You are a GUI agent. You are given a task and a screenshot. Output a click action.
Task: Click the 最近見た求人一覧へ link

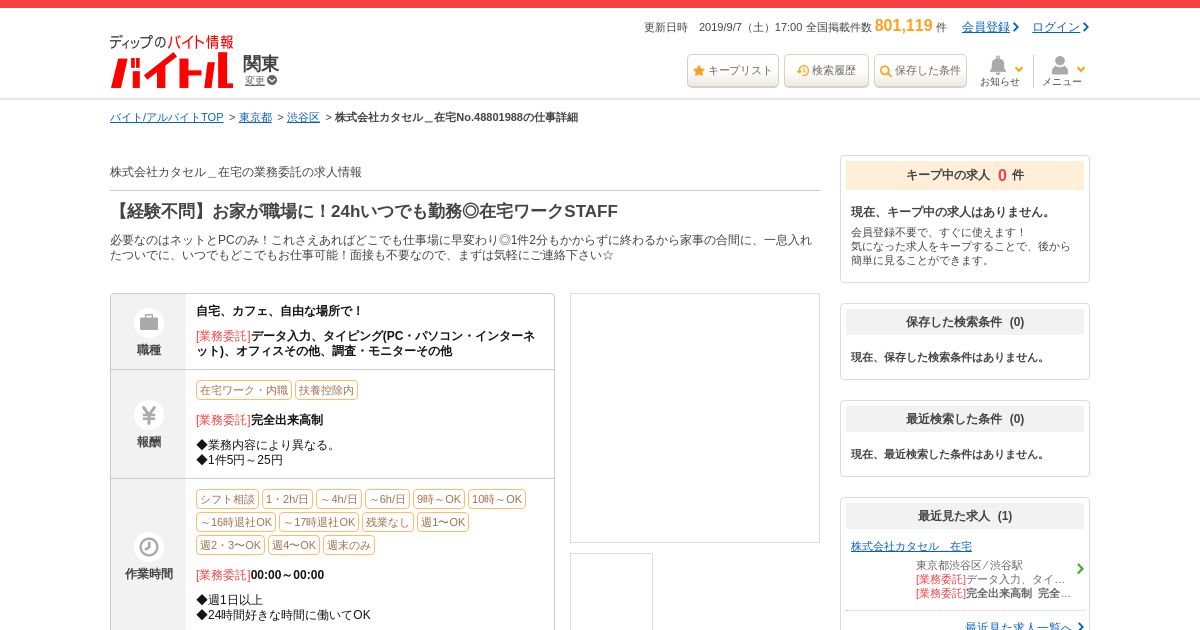(x=1018, y=627)
